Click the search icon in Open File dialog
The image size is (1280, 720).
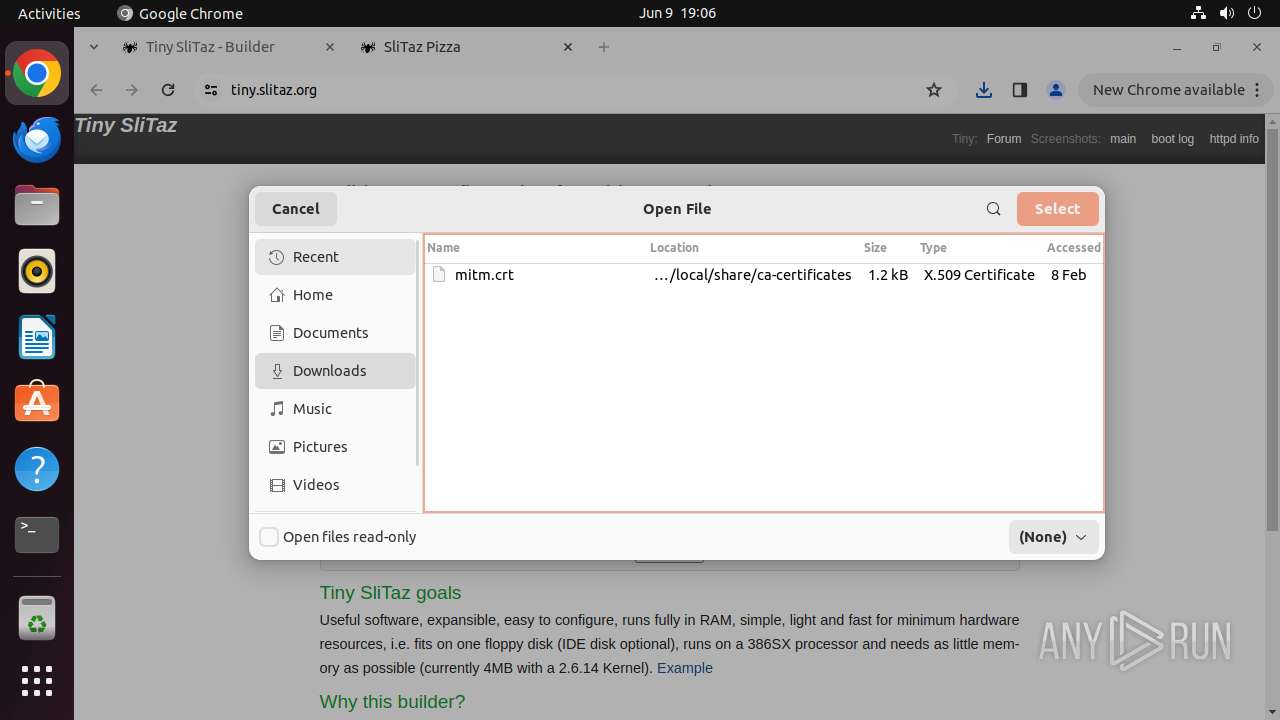[993, 209]
